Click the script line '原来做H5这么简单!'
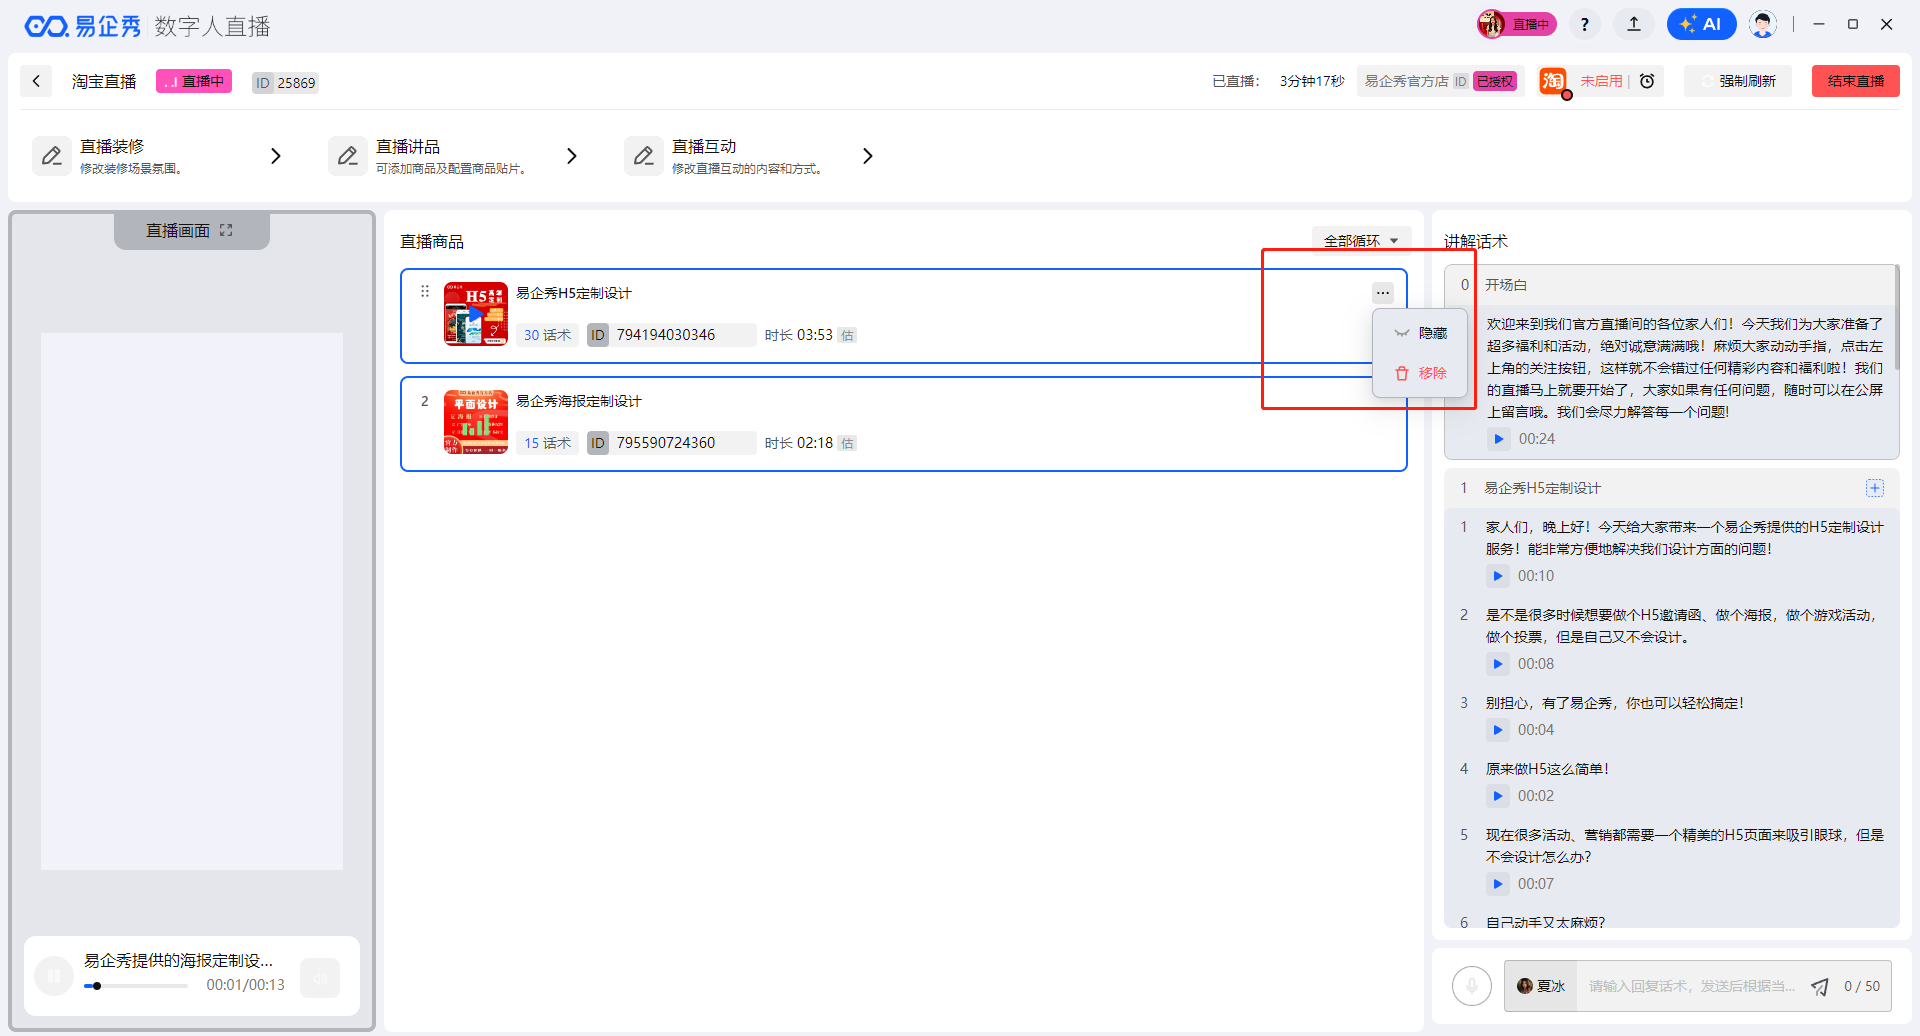 [x=1547, y=769]
